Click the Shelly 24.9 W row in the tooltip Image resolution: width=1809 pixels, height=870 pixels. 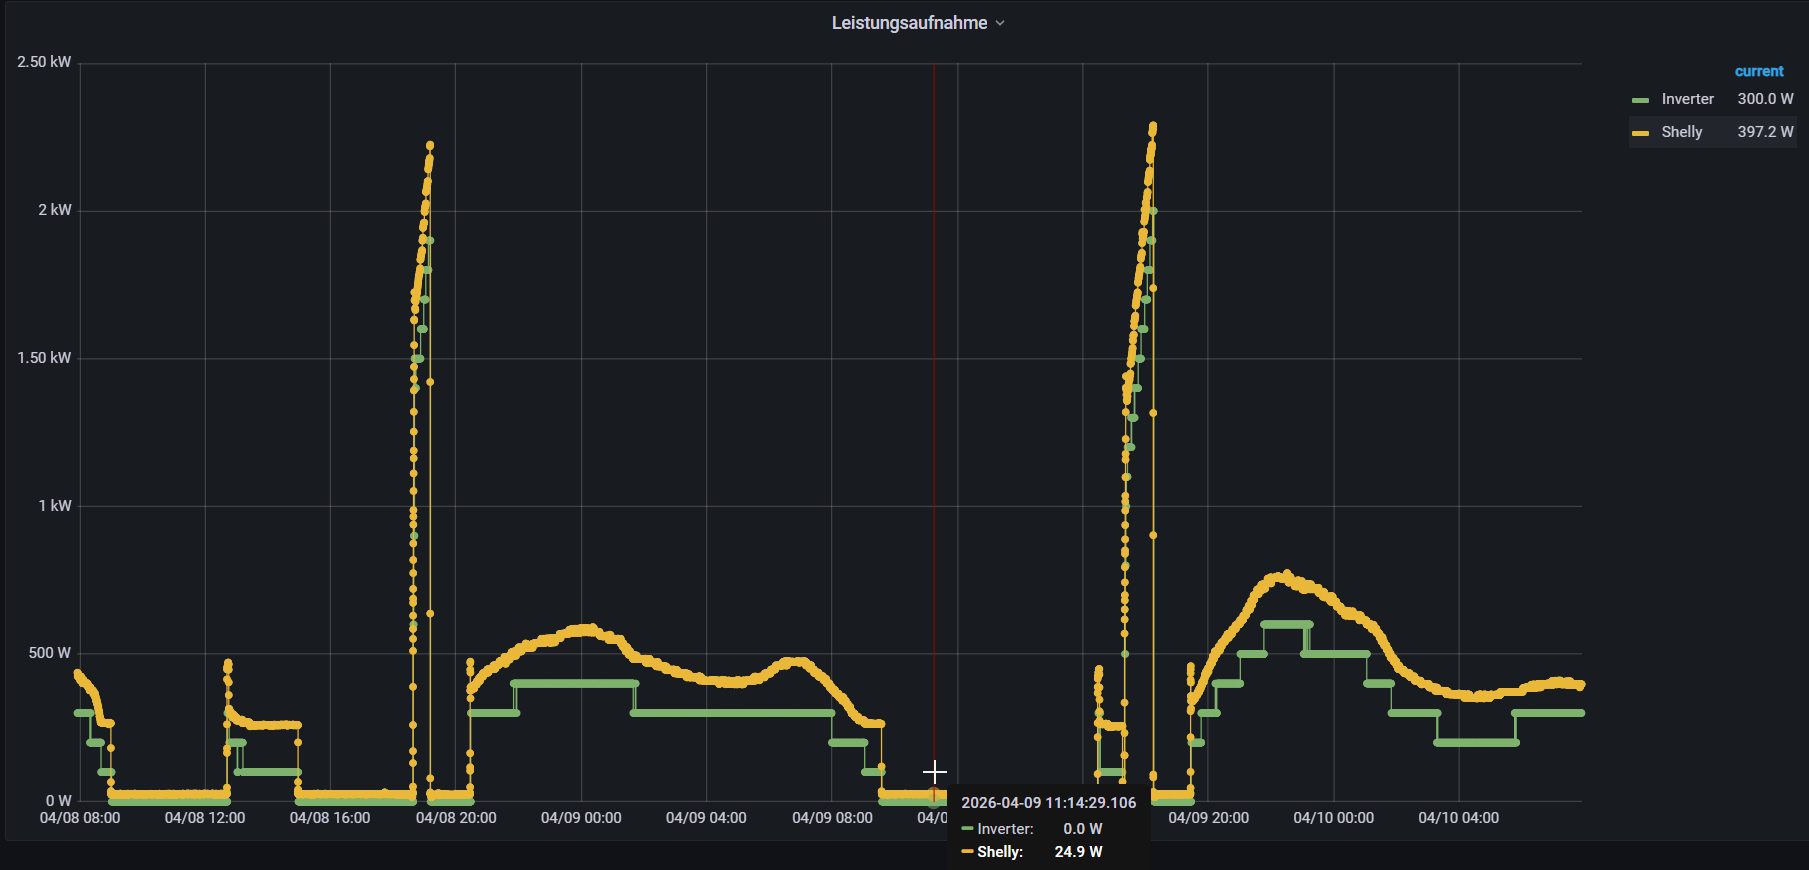pyautogui.click(x=1032, y=852)
